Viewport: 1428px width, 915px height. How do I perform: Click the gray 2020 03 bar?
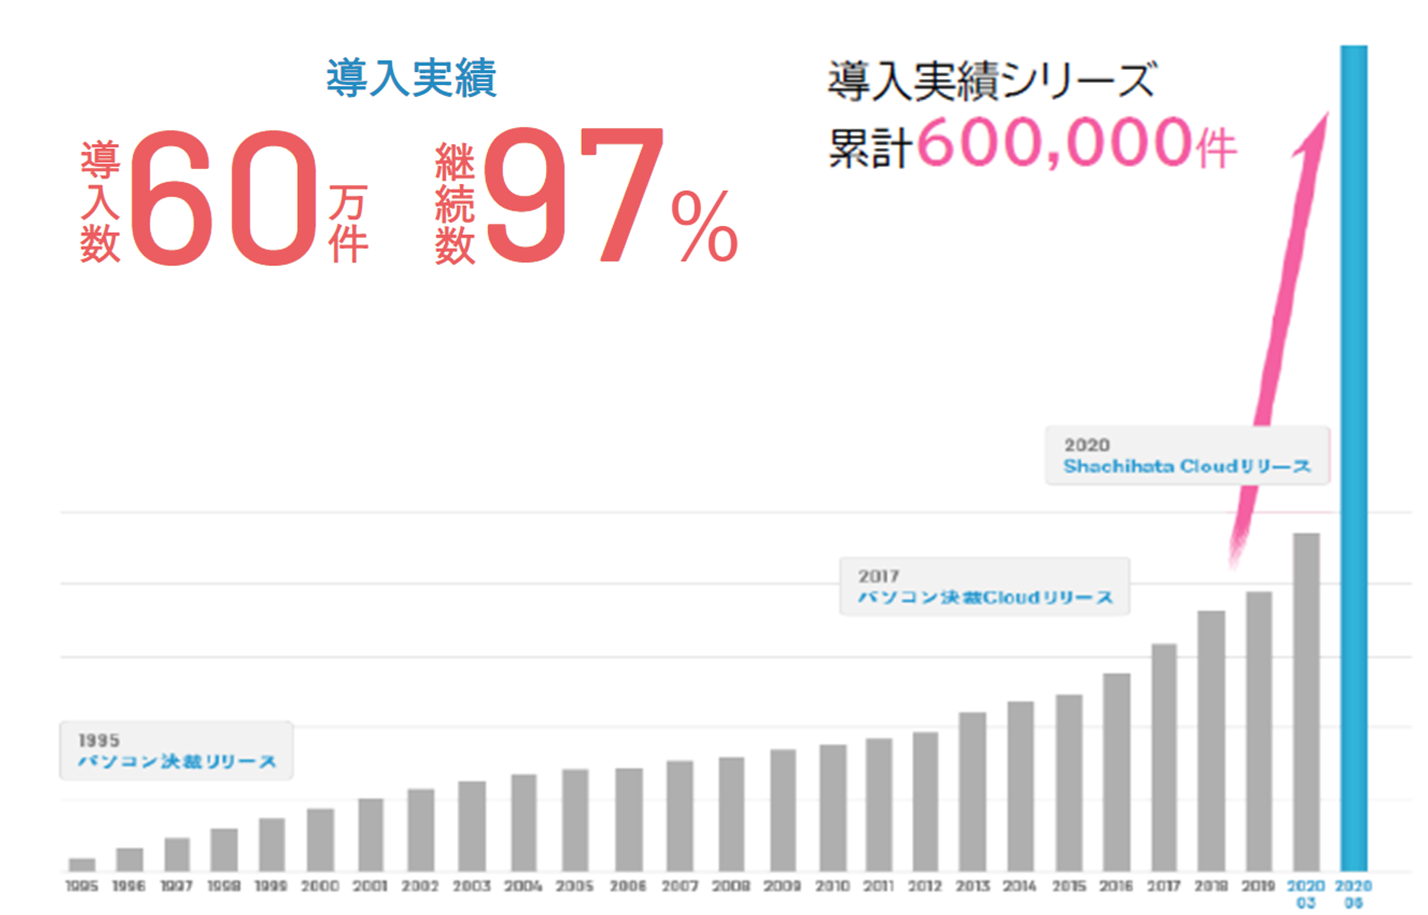click(1305, 700)
